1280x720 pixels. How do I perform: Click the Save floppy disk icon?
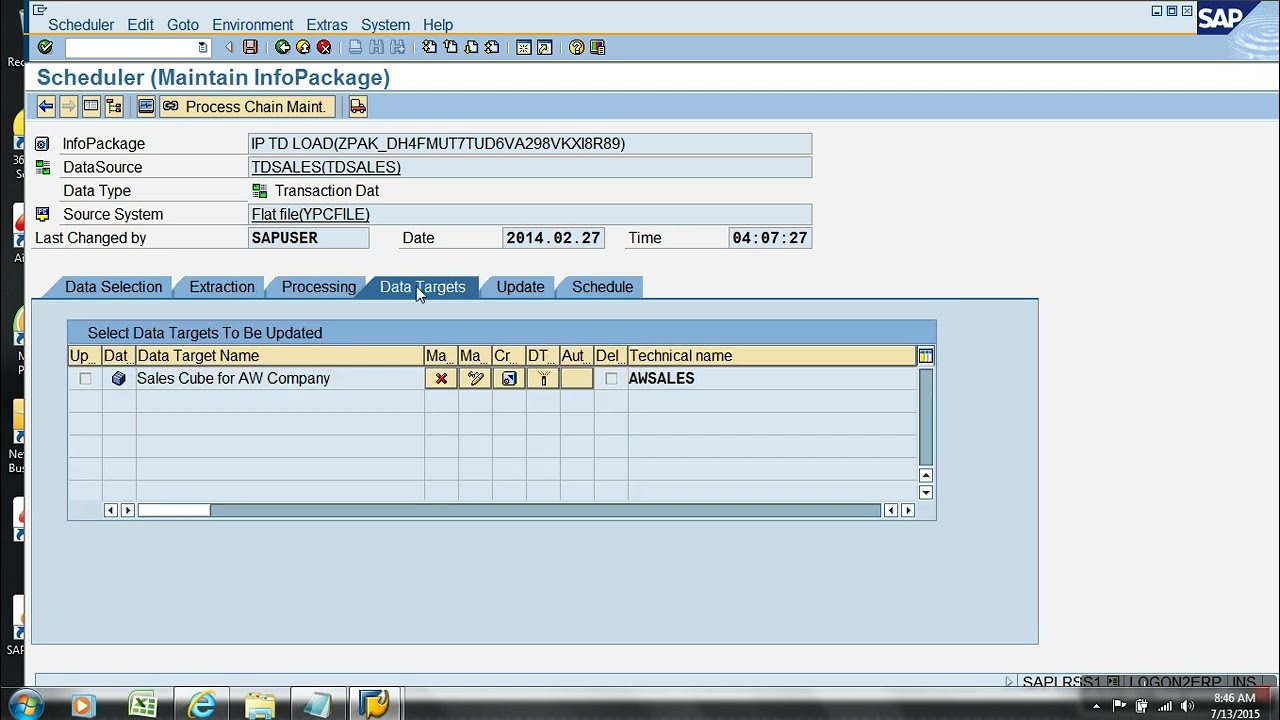tap(250, 47)
